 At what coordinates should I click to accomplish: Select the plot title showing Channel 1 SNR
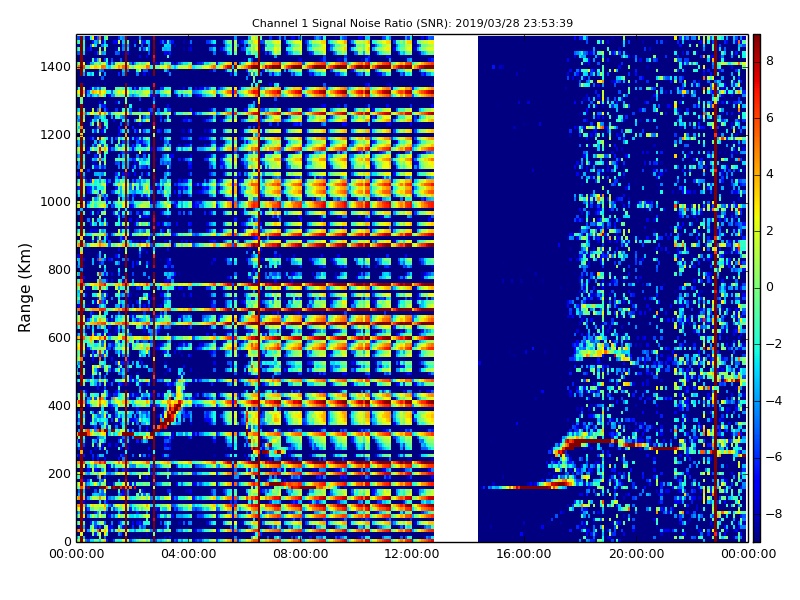pyautogui.click(x=412, y=23)
